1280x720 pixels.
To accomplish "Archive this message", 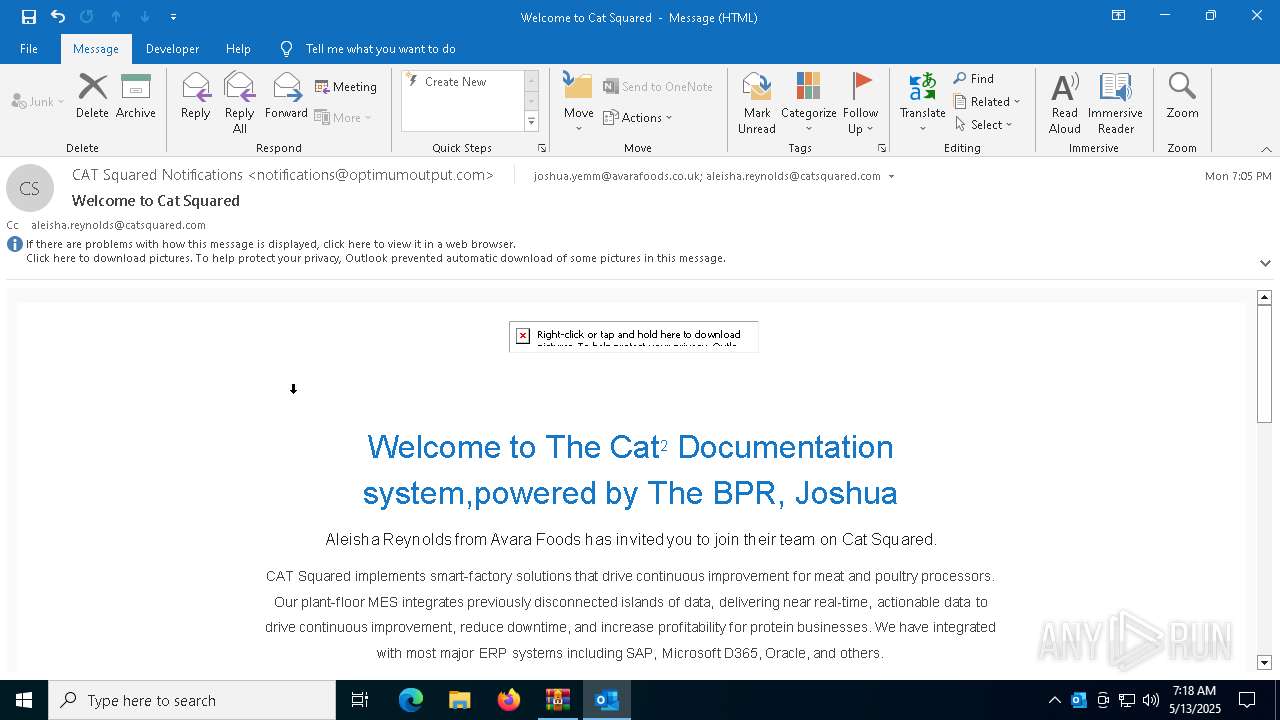I will pos(136,96).
